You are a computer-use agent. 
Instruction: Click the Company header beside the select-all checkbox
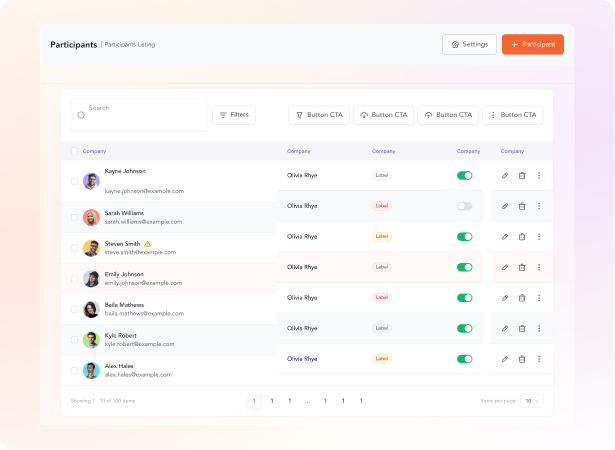(x=94, y=151)
